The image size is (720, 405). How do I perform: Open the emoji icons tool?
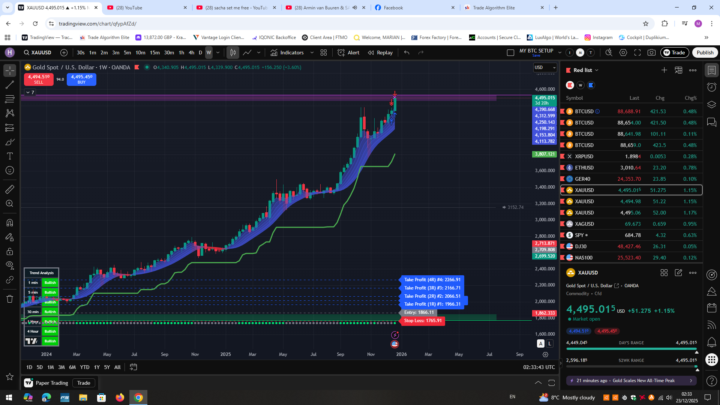click(10, 170)
